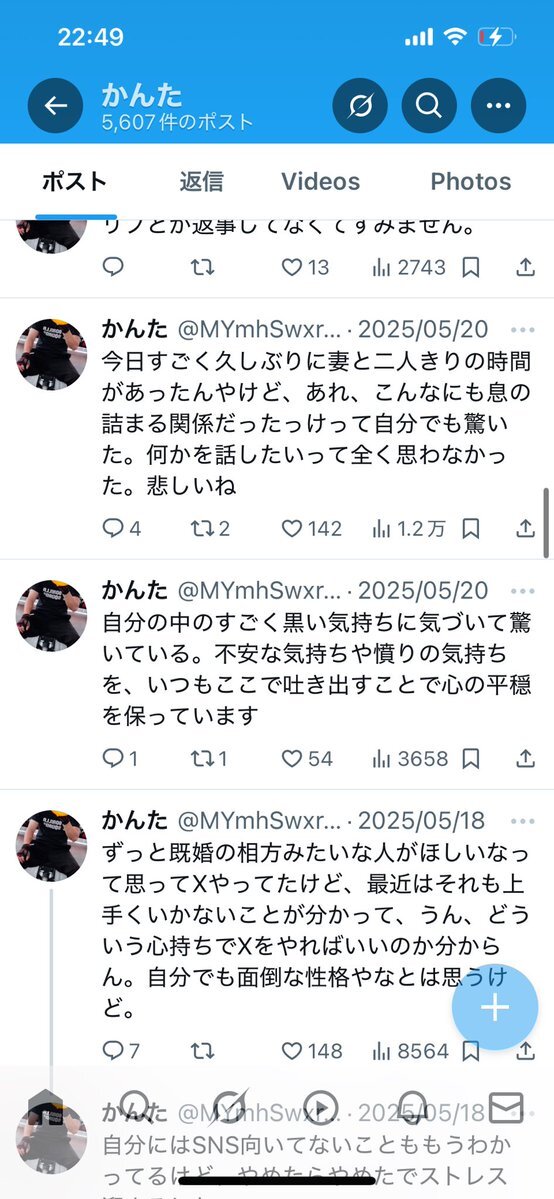Like the 2025/05/20 post with 142 likes

[x=311, y=528]
